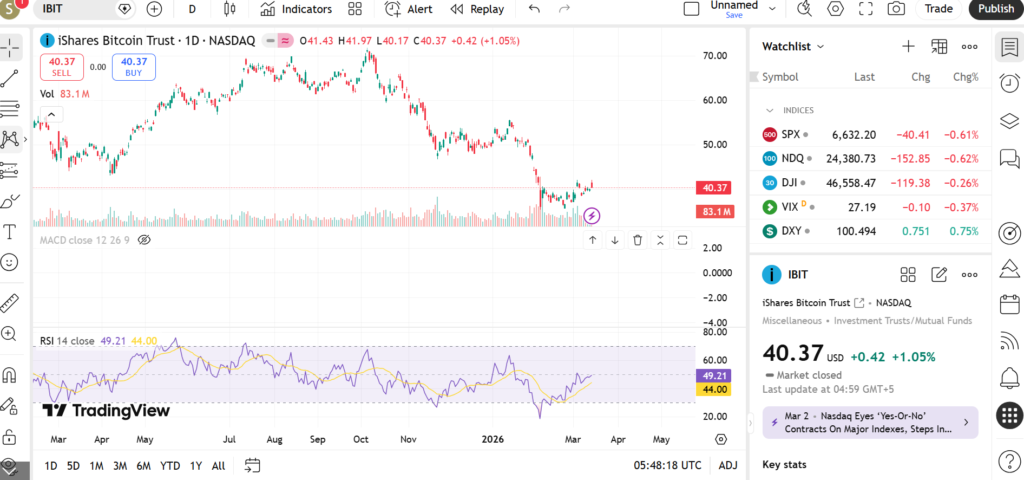
Task: Start Bar Replay mode
Action: [x=476, y=9]
